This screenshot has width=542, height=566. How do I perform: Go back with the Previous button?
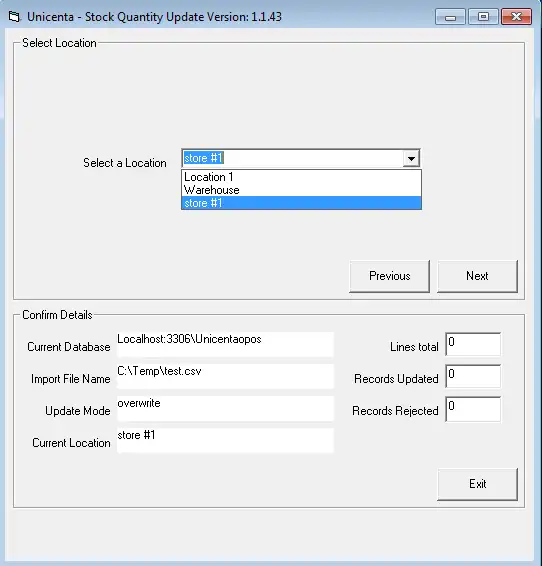click(390, 276)
